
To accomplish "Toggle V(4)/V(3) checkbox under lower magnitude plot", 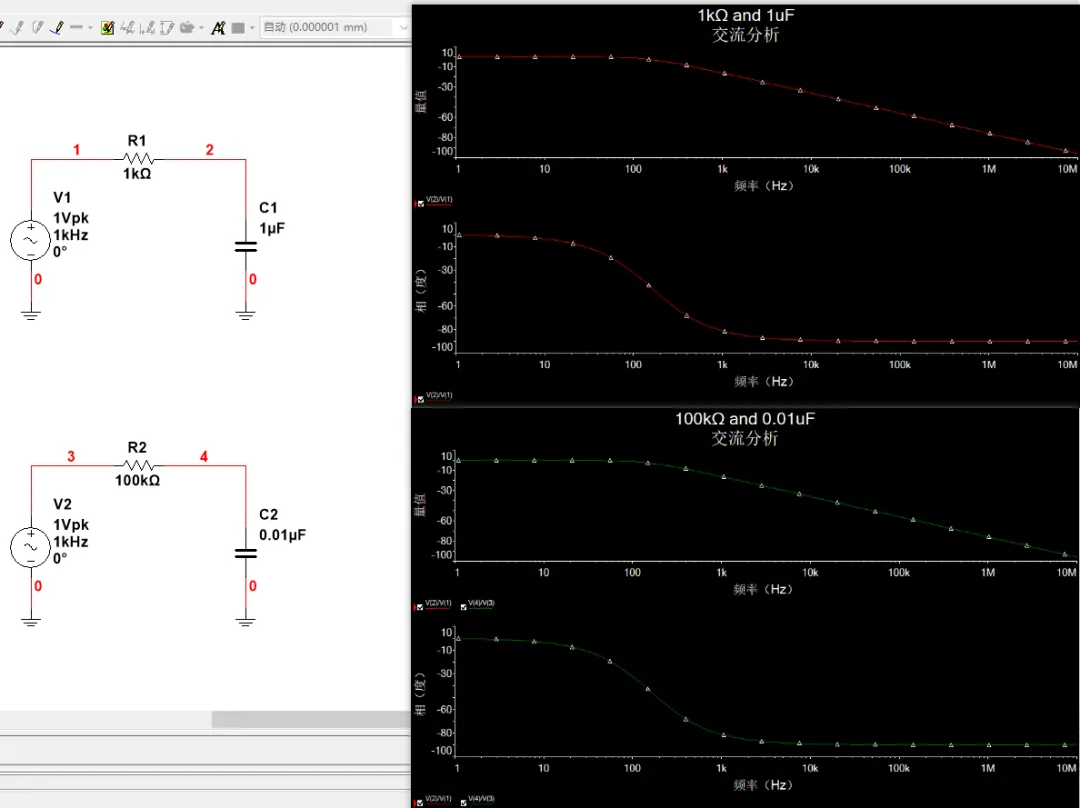I will click(463, 606).
